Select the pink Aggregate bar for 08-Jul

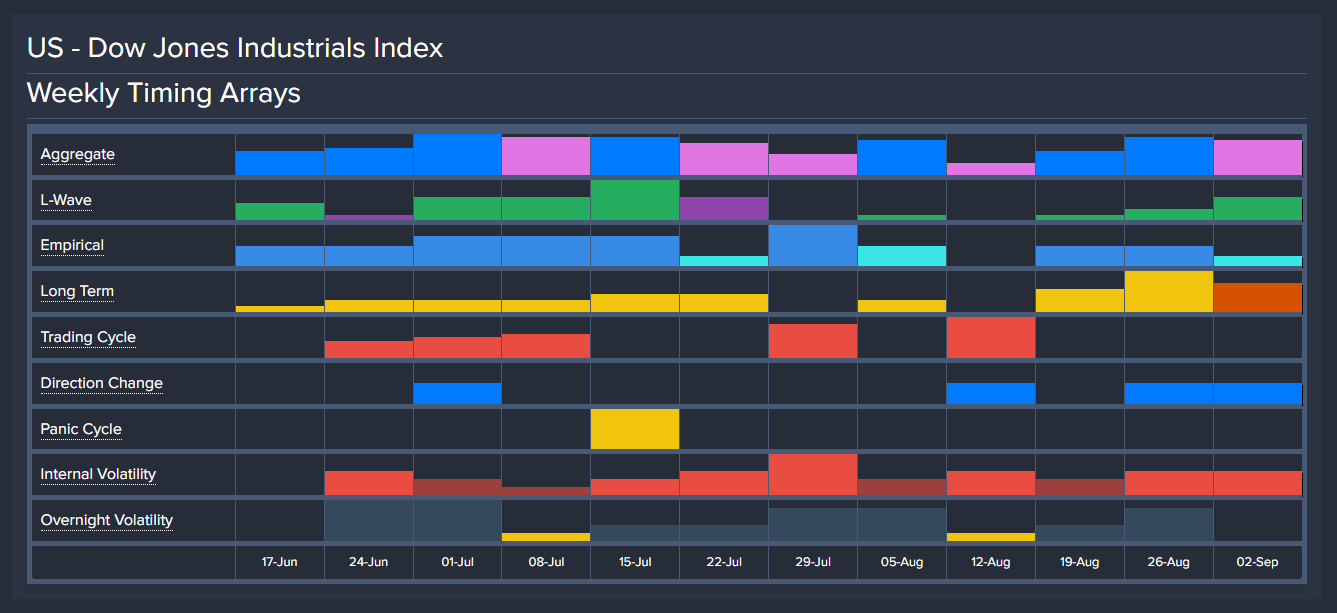(546, 156)
